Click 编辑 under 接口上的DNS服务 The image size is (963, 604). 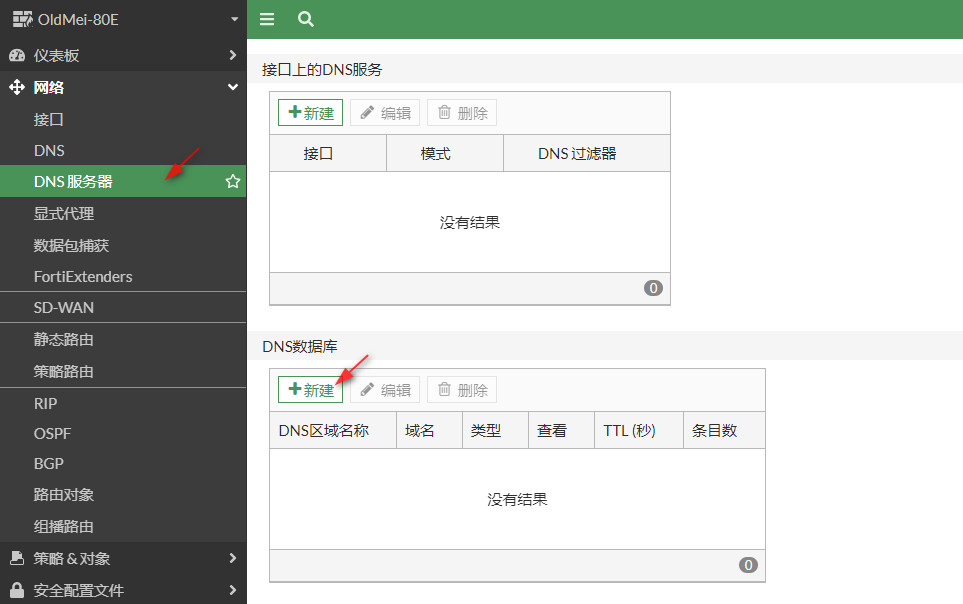pos(385,113)
